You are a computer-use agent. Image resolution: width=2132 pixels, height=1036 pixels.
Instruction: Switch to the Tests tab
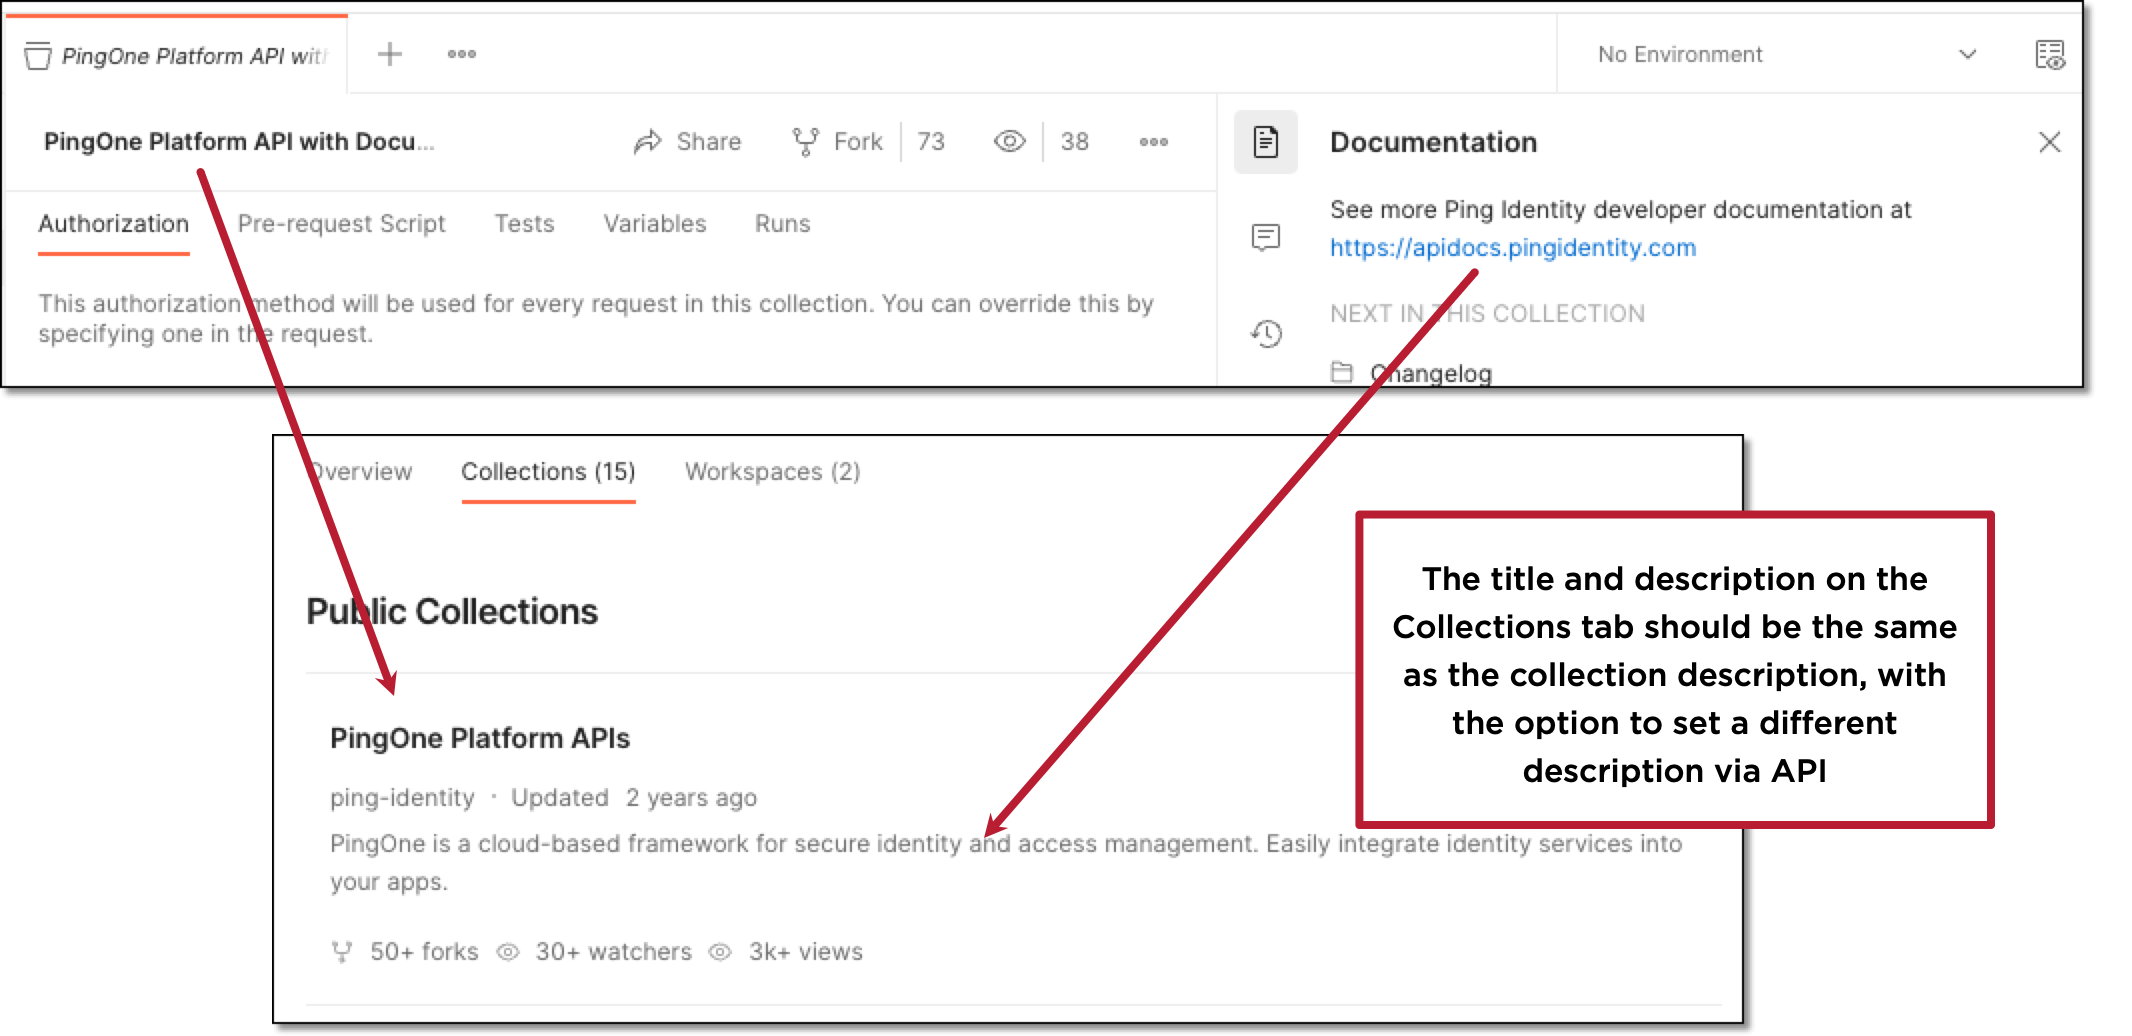[x=524, y=223]
